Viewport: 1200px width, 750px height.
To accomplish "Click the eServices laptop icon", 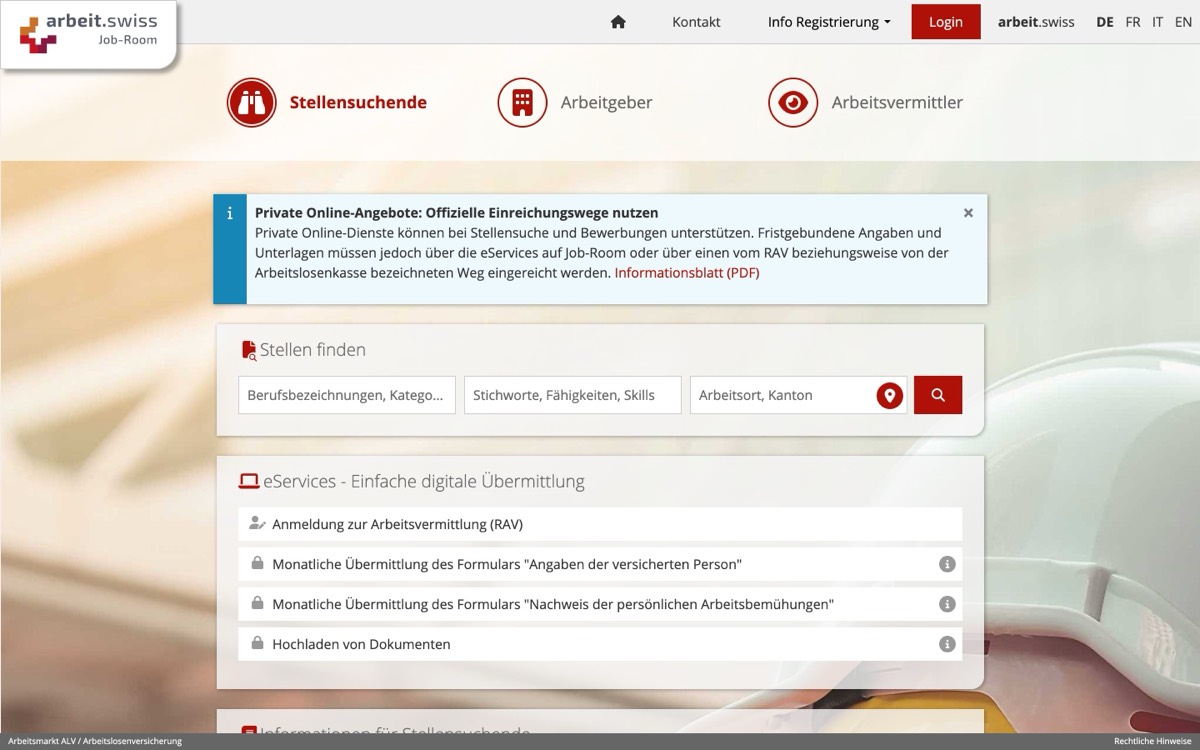I will tap(249, 481).
